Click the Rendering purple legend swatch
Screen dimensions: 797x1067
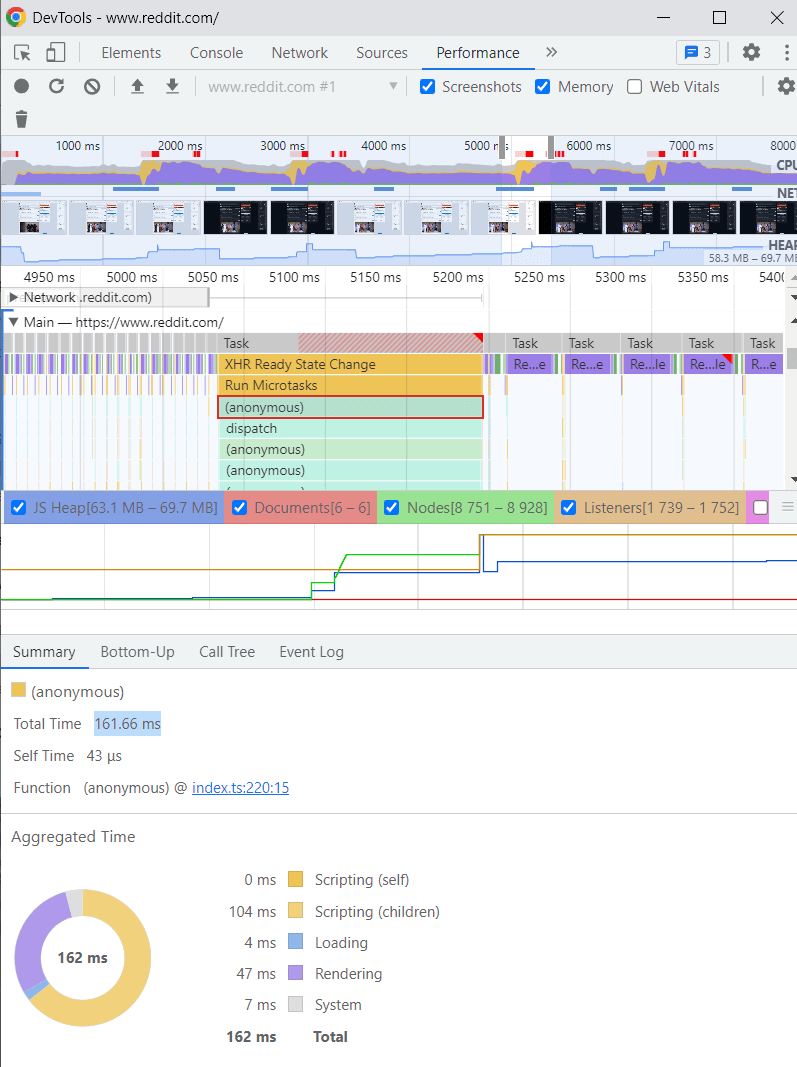(295, 973)
